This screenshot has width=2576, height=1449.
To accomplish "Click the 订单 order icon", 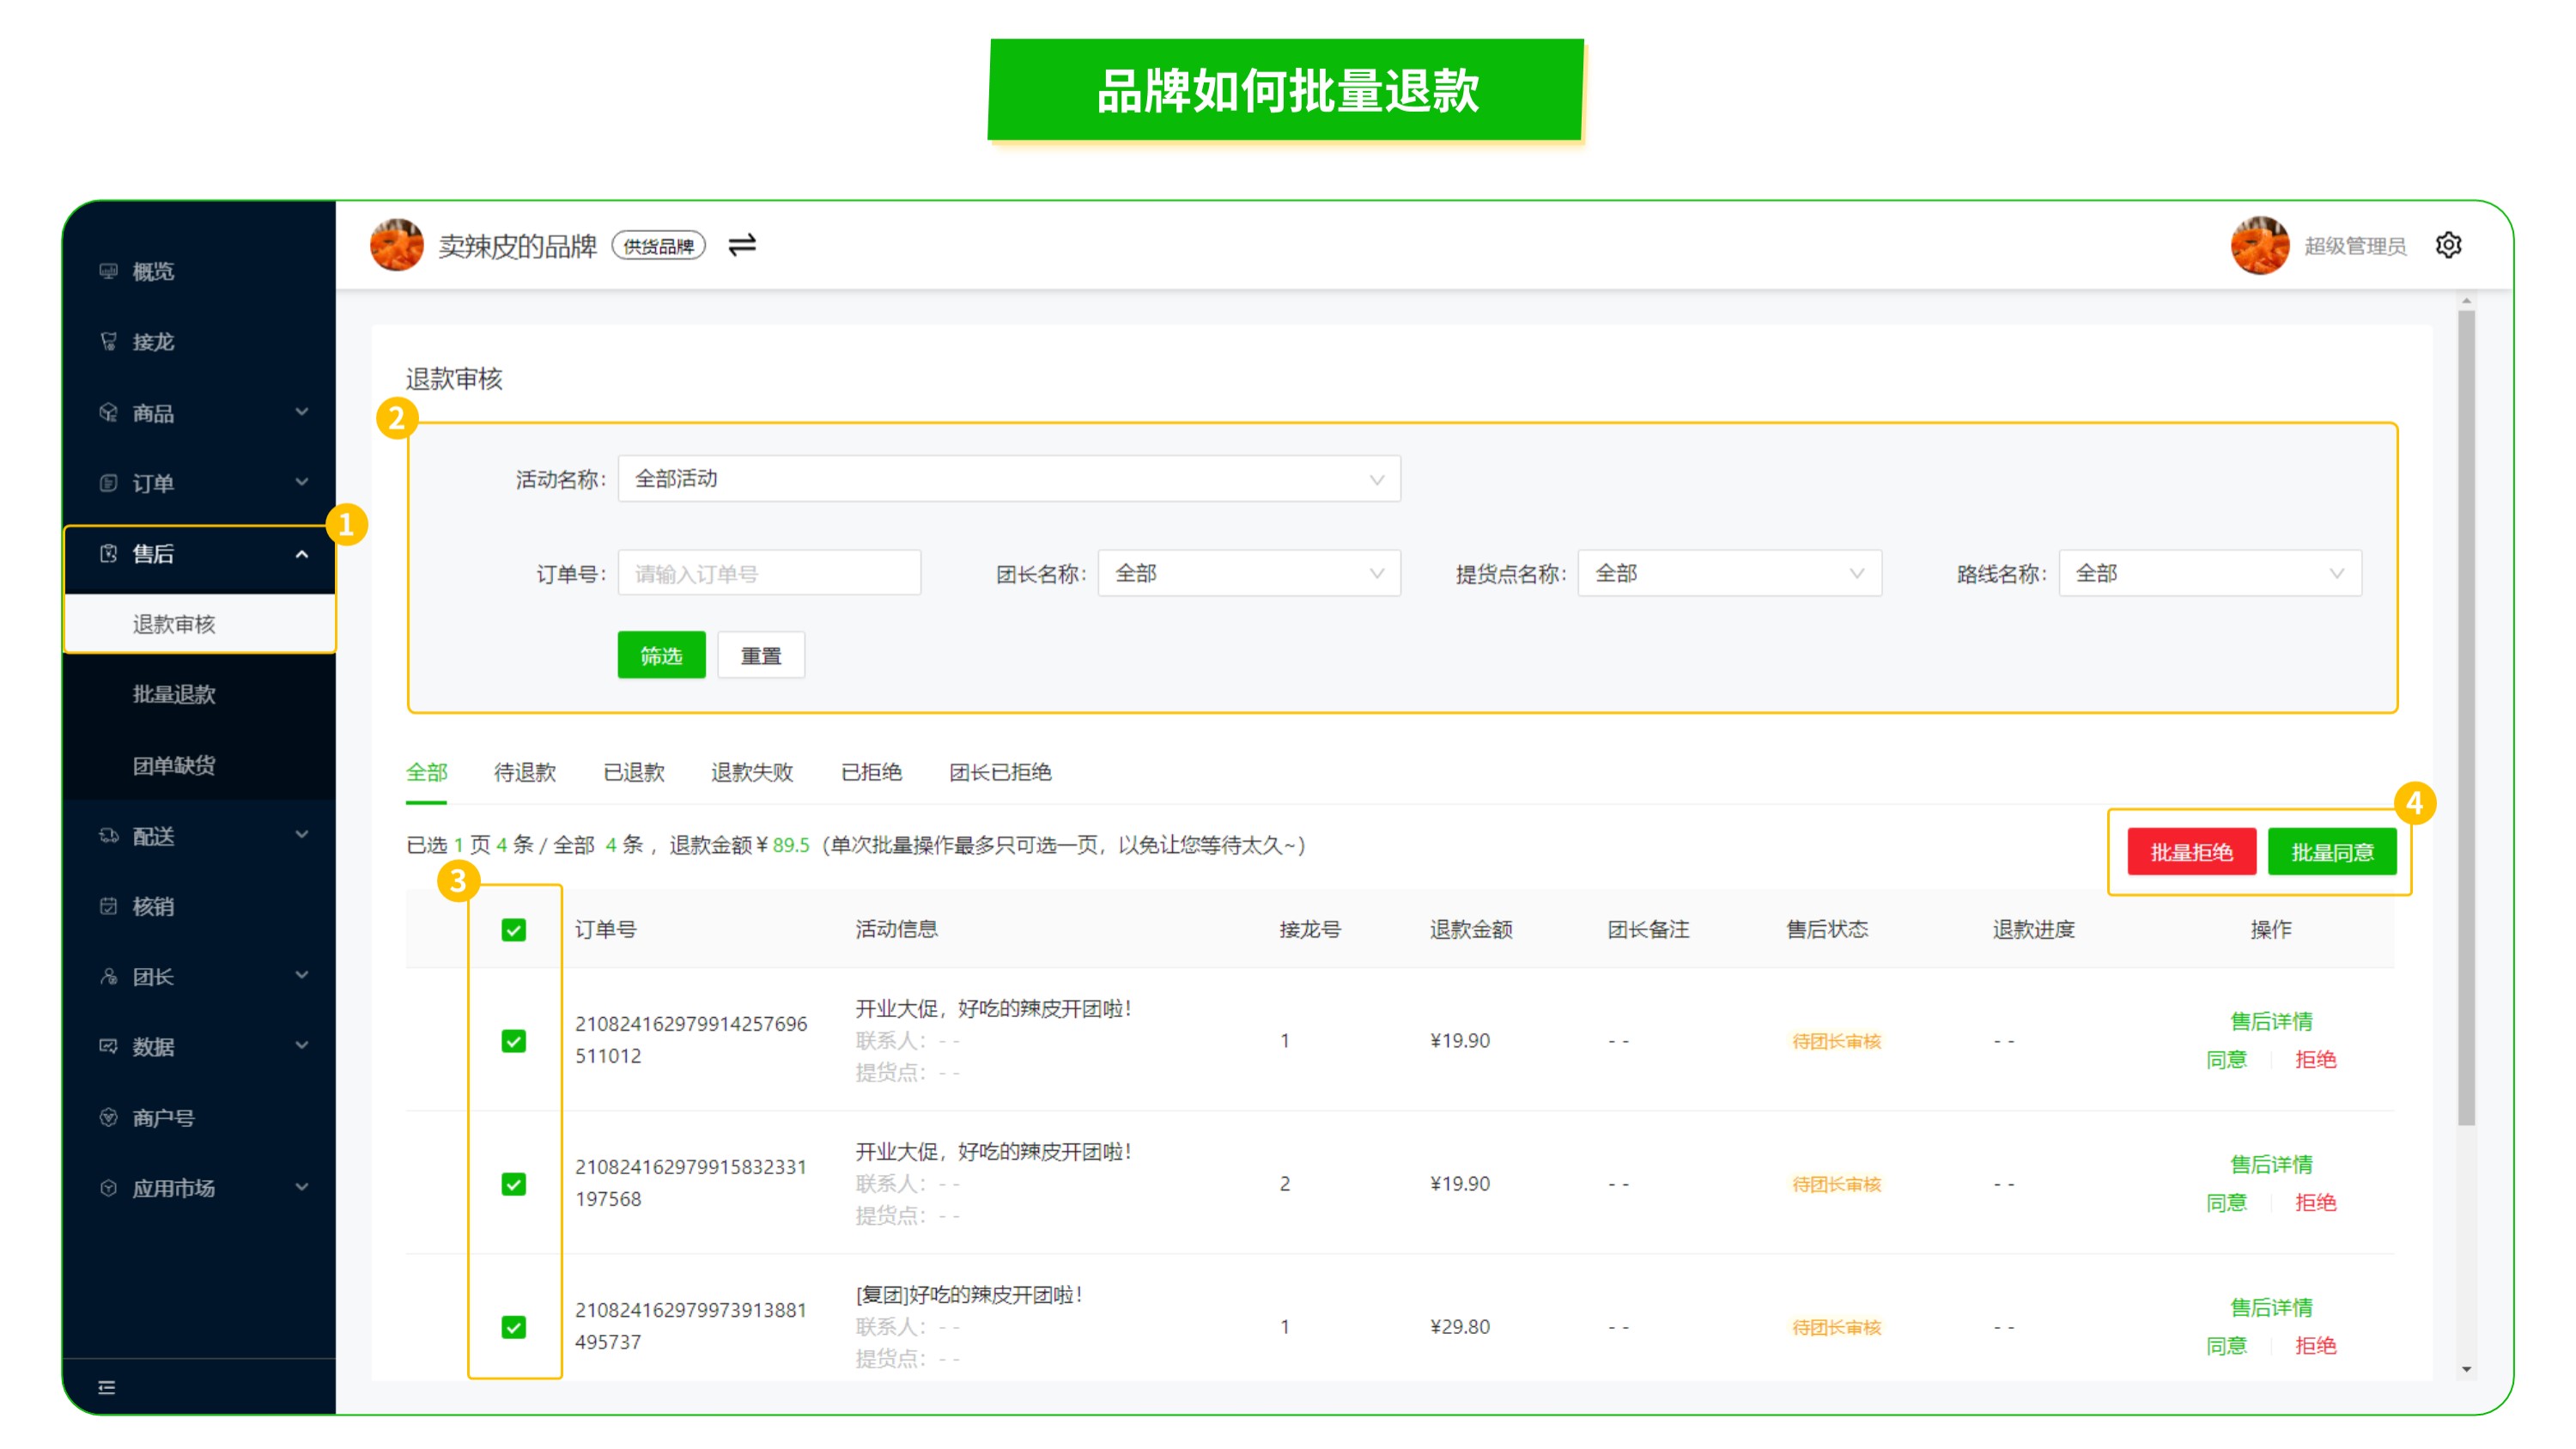I will (108, 483).
